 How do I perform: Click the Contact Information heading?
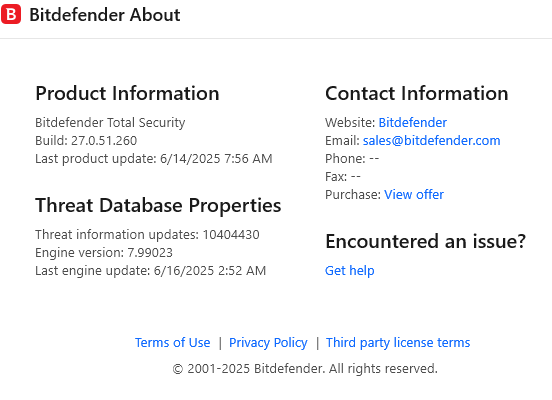pyautogui.click(x=417, y=93)
